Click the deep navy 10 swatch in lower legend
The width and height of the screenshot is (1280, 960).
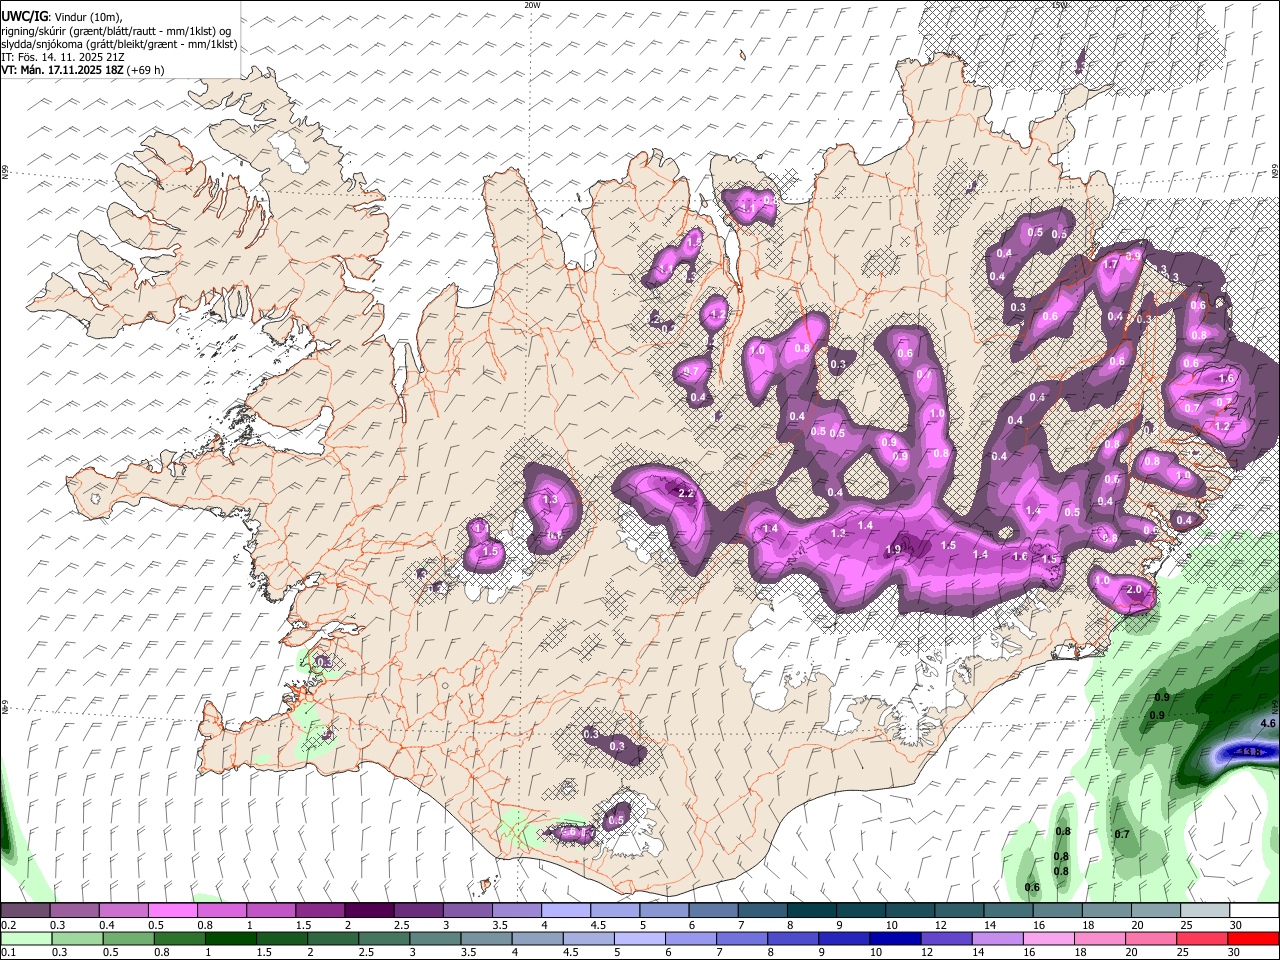pyautogui.click(x=896, y=938)
